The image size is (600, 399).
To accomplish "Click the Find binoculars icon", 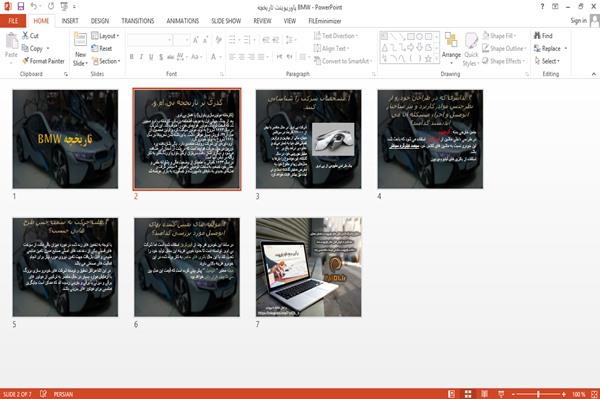I will pyautogui.click(x=537, y=36).
